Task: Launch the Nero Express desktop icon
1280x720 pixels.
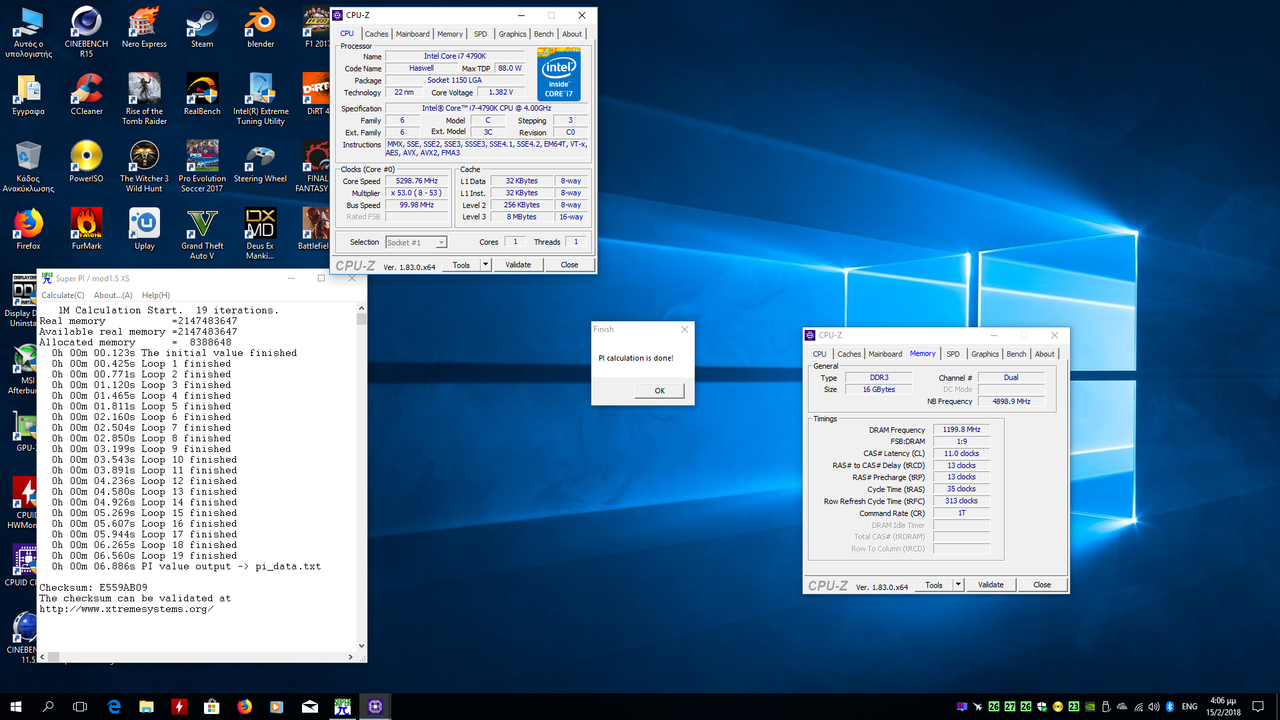Action: (x=144, y=28)
